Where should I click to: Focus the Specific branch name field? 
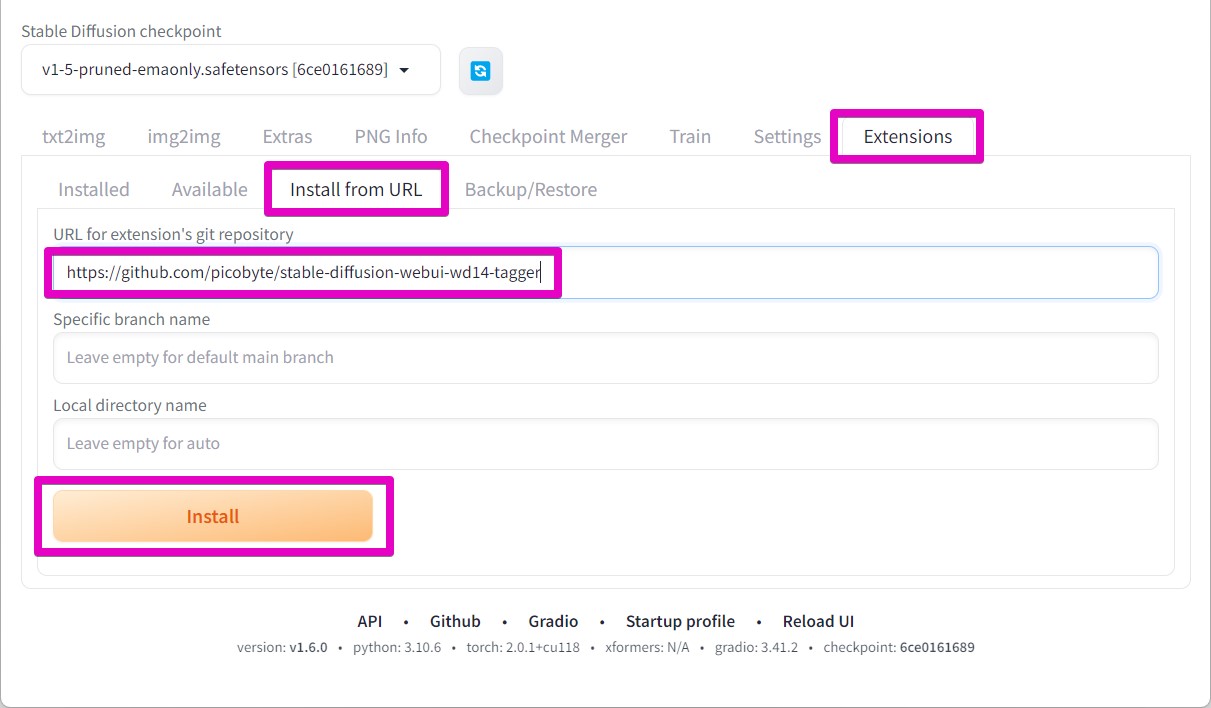pos(605,358)
